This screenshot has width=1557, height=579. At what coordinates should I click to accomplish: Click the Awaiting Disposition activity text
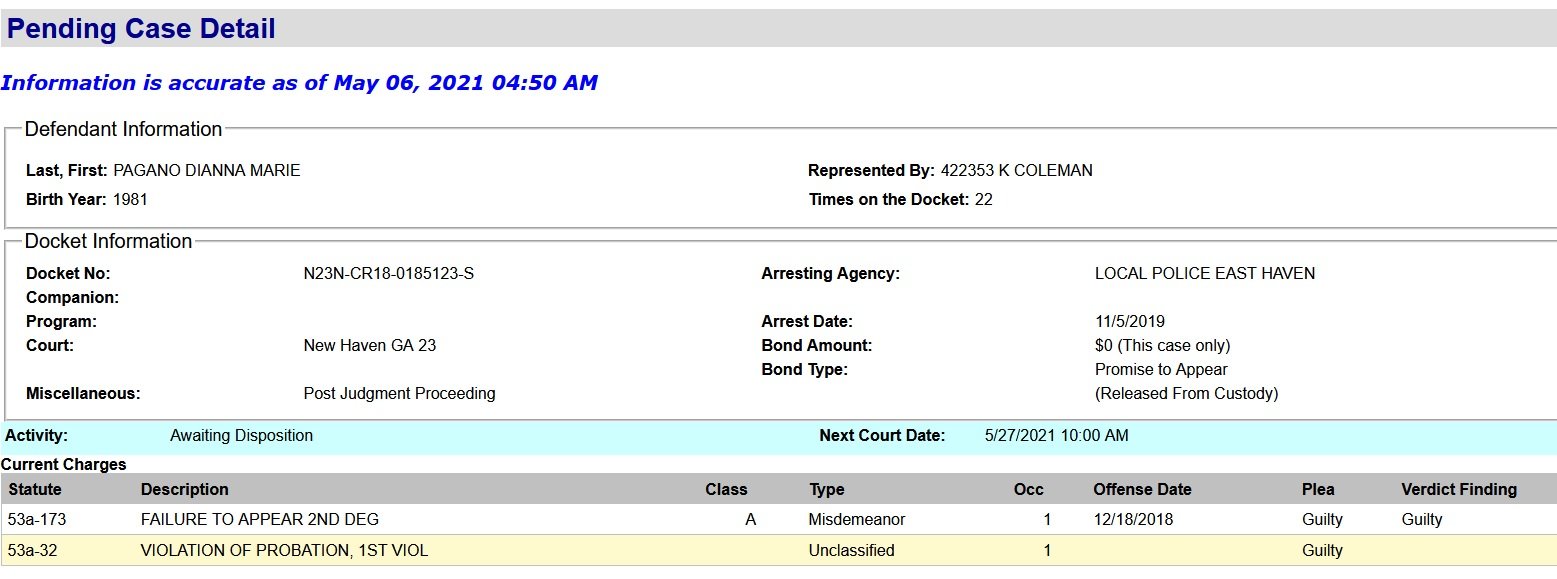point(241,436)
